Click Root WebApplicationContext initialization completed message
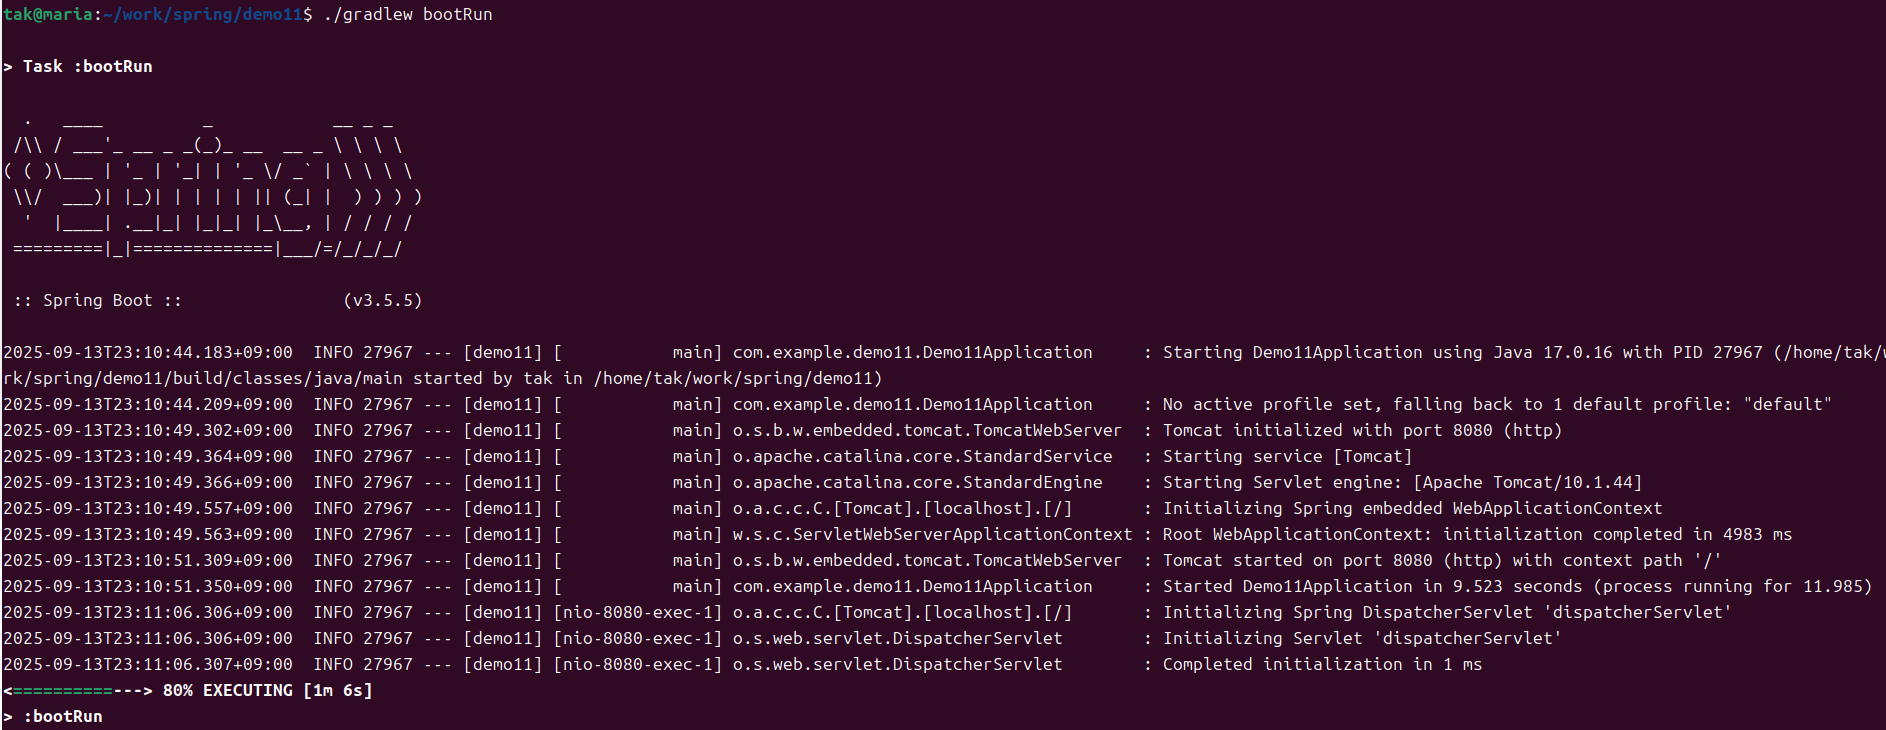1886x730 pixels. tap(1477, 534)
